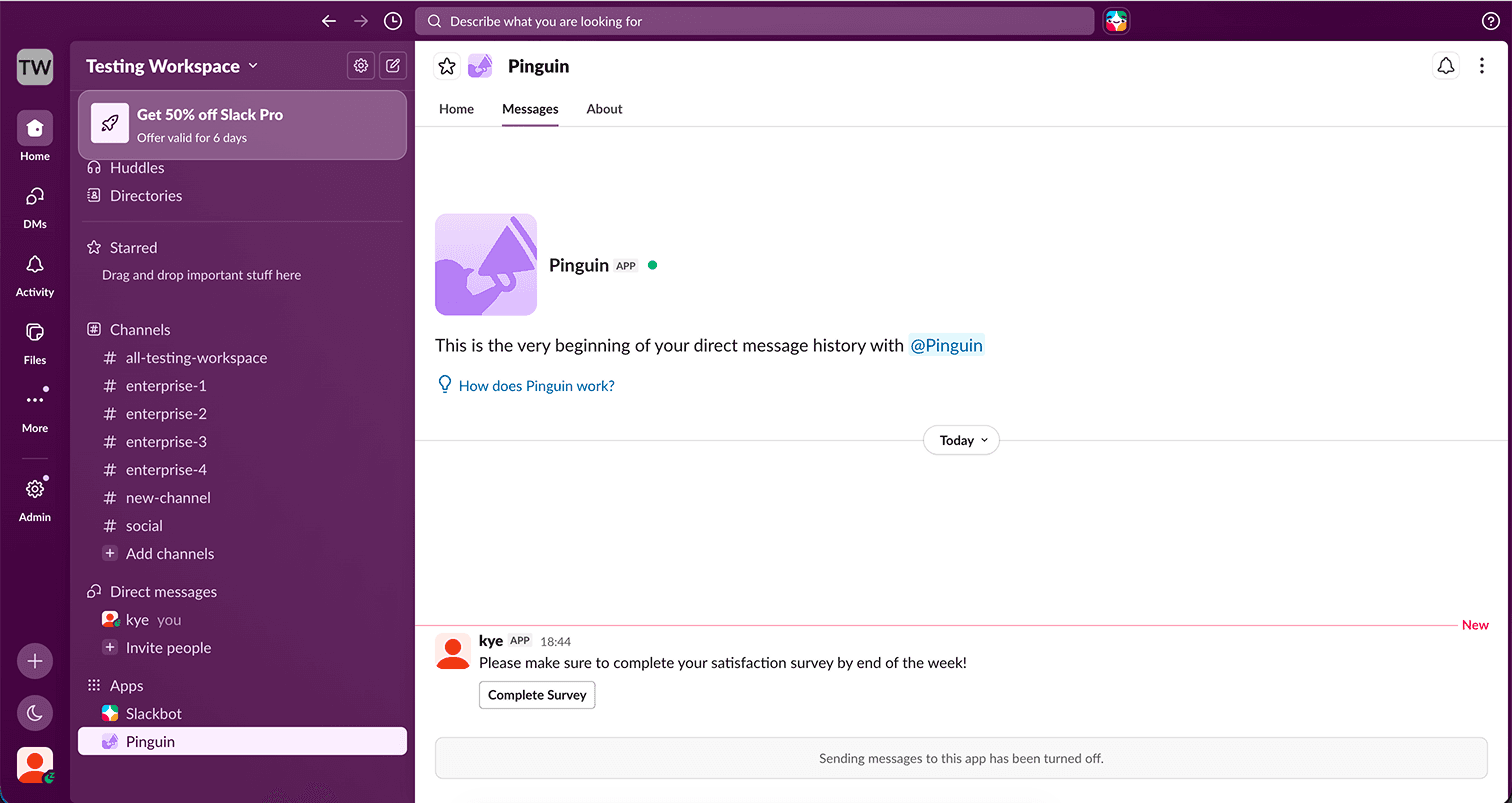Open the three-dot more actions menu
Screen dimensions: 1512x803
tap(1482, 66)
